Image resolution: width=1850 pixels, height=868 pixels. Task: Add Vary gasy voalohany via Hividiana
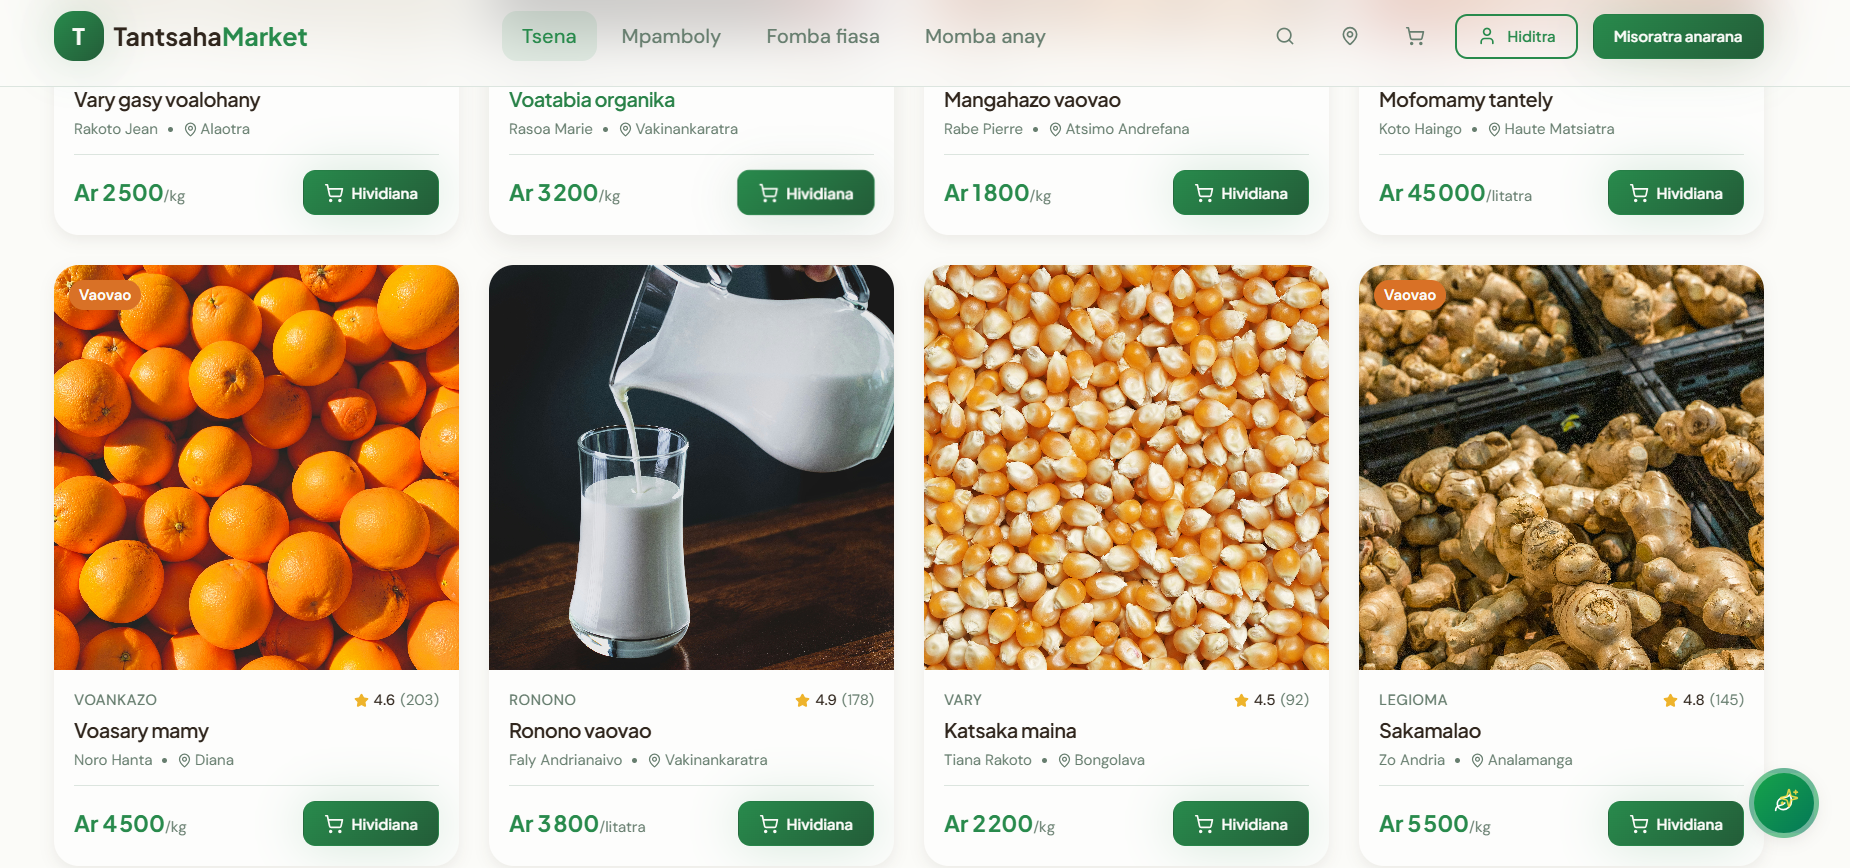click(x=371, y=193)
